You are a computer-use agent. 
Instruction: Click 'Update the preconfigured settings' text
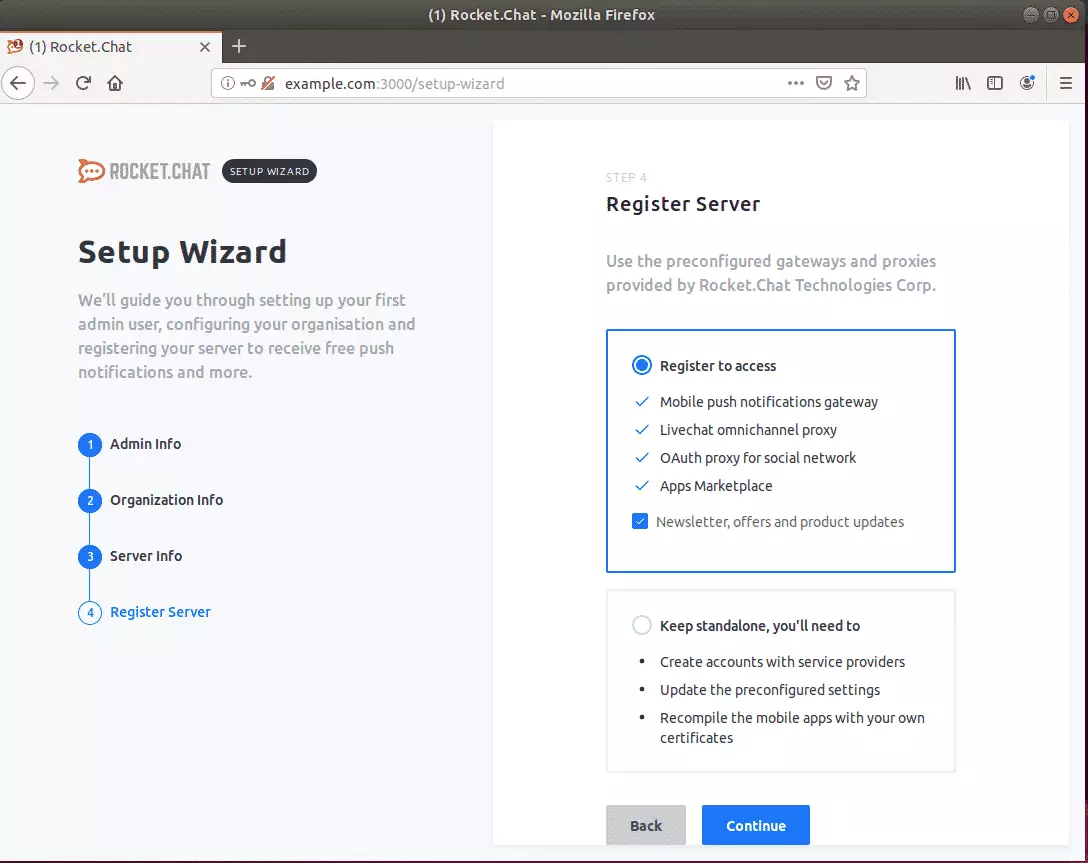tap(770, 690)
